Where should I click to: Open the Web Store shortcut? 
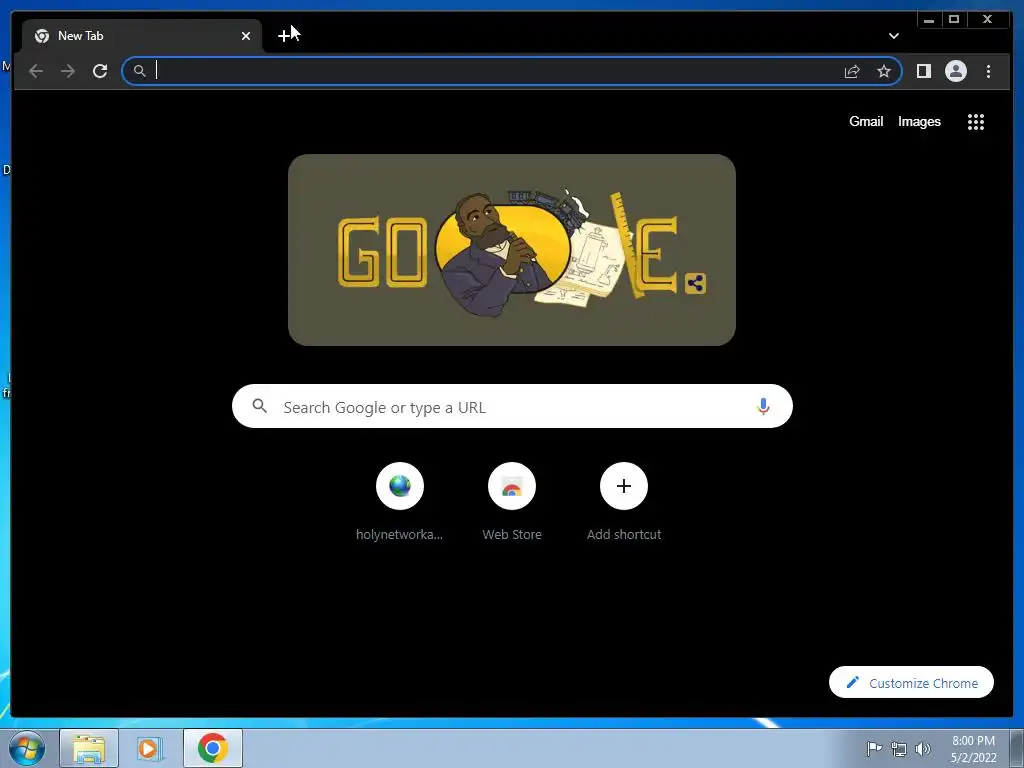512,502
